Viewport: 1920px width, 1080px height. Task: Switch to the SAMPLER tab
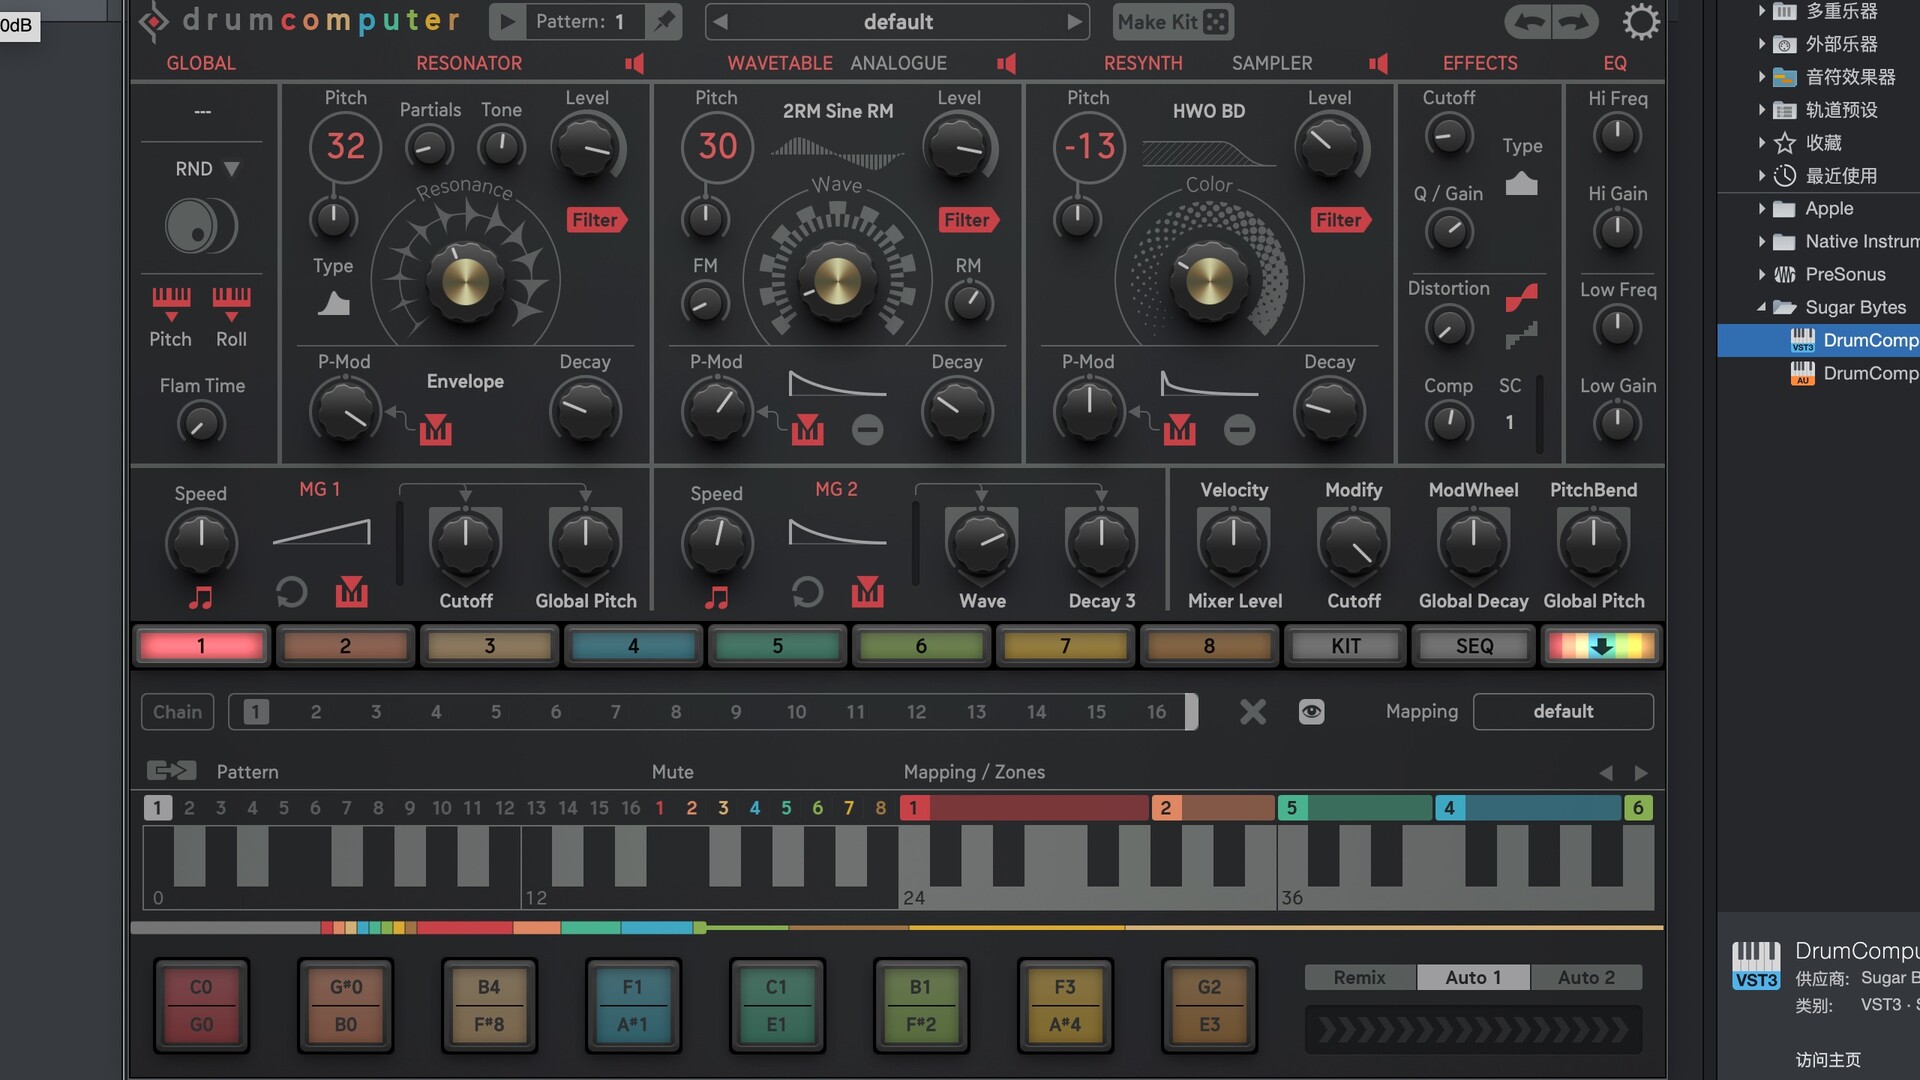[1272, 63]
